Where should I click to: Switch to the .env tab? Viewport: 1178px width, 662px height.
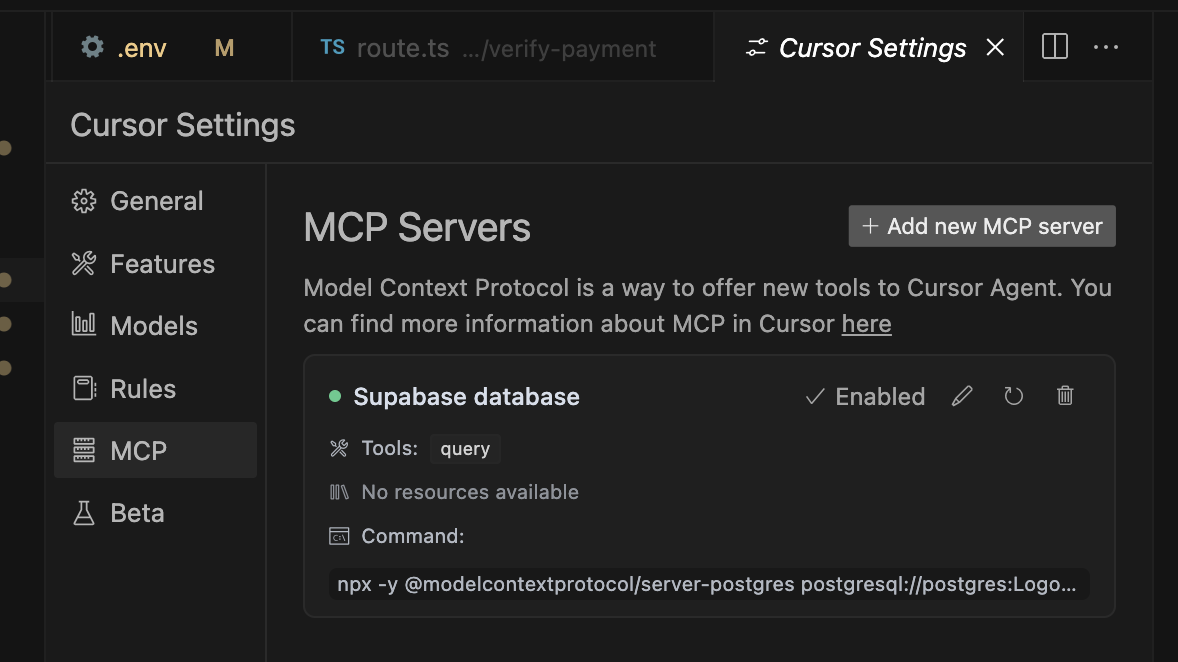pos(142,46)
